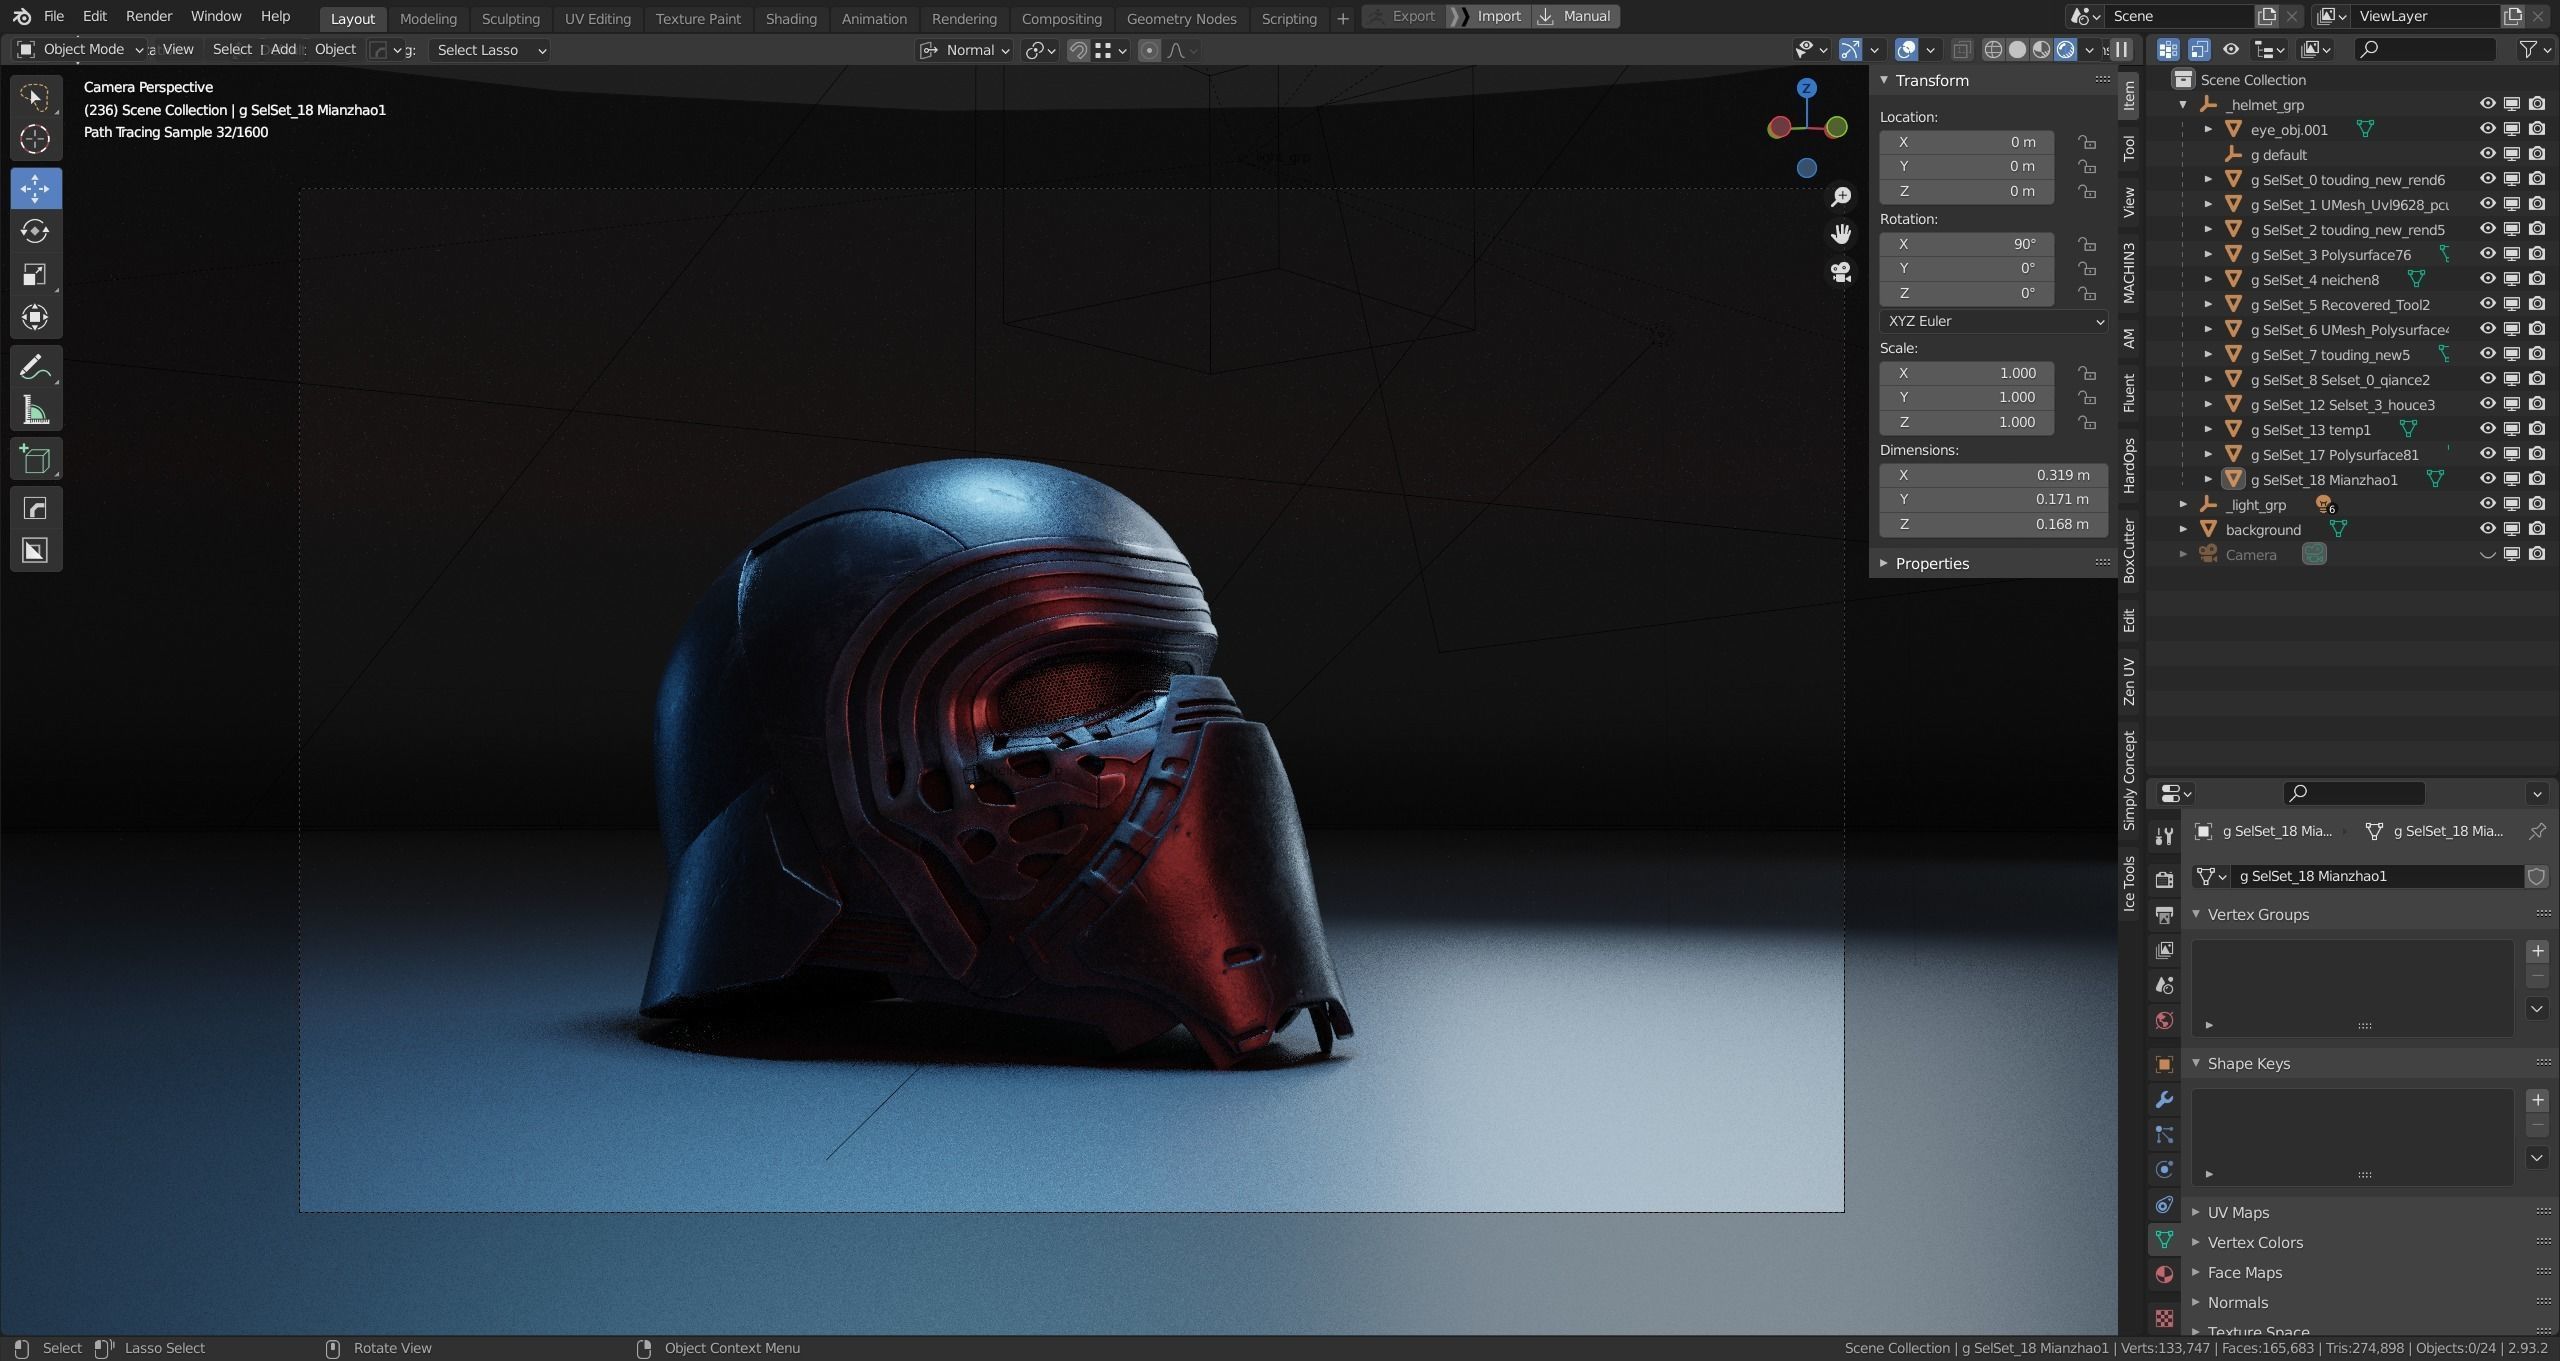Image resolution: width=2560 pixels, height=1361 pixels.
Task: Activate the Rotate tool
Action: pyautogui.click(x=35, y=231)
